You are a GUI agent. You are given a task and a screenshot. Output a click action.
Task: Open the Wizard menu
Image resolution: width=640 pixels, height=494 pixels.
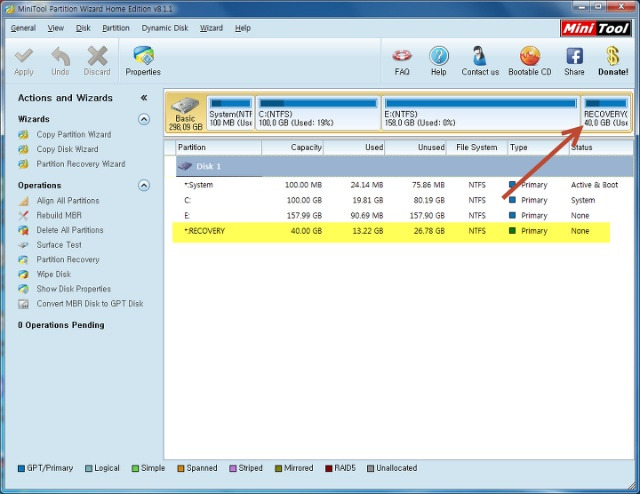point(211,28)
